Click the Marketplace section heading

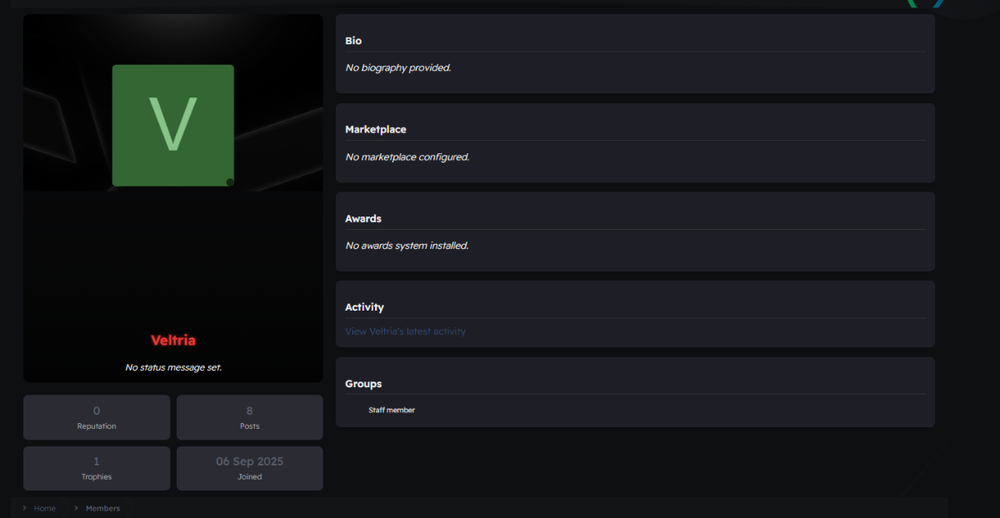[375, 130]
